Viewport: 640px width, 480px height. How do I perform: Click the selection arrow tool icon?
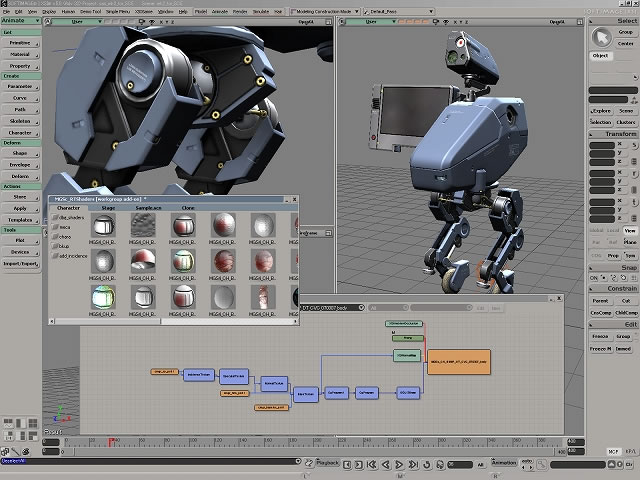click(601, 38)
